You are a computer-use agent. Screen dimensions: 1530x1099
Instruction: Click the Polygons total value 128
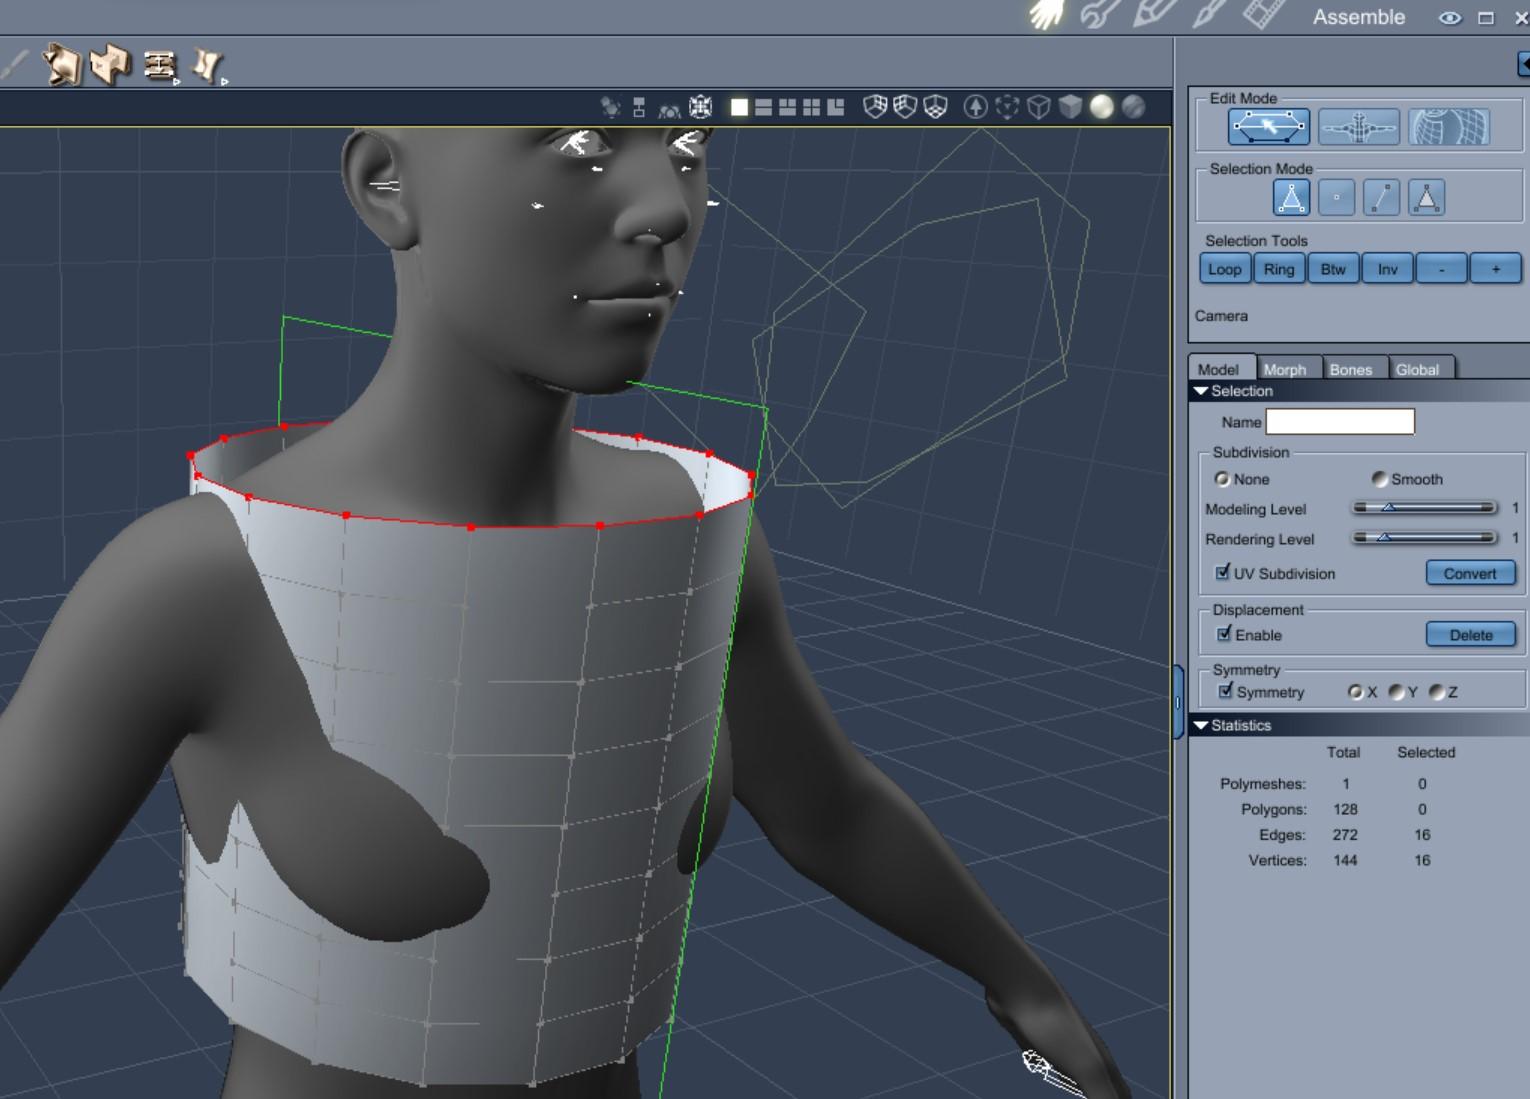[1345, 809]
